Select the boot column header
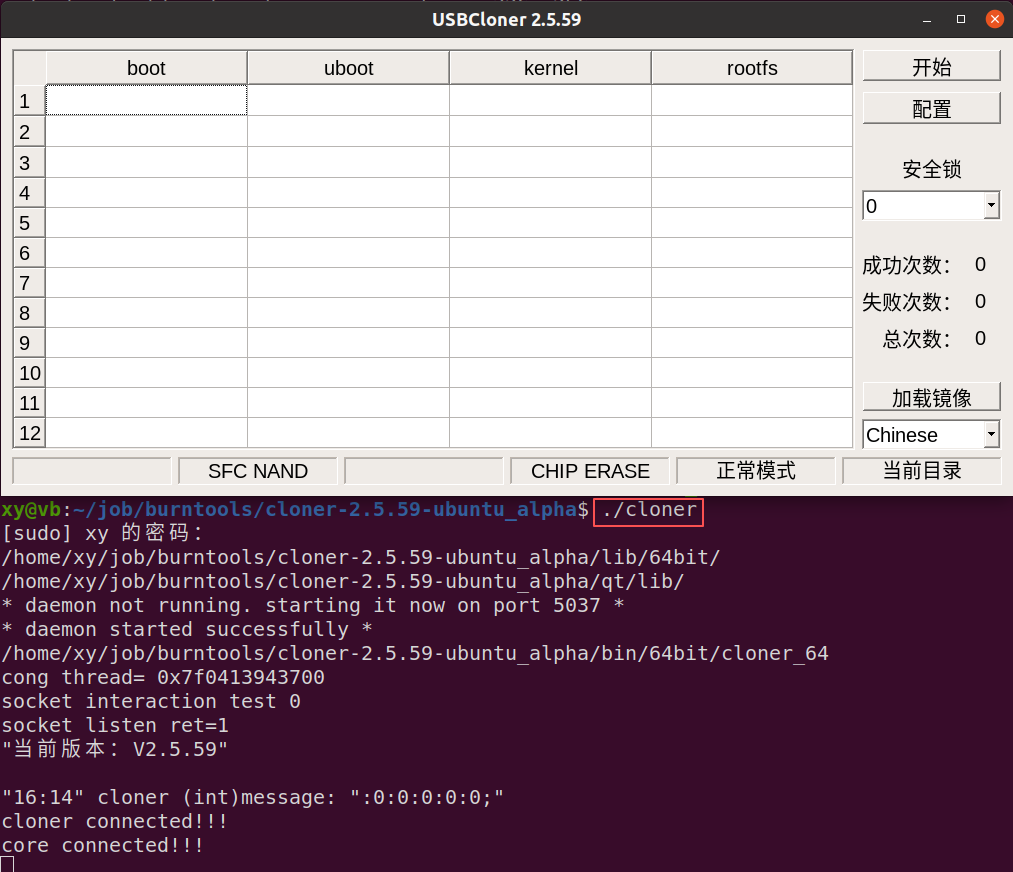 click(x=146, y=68)
